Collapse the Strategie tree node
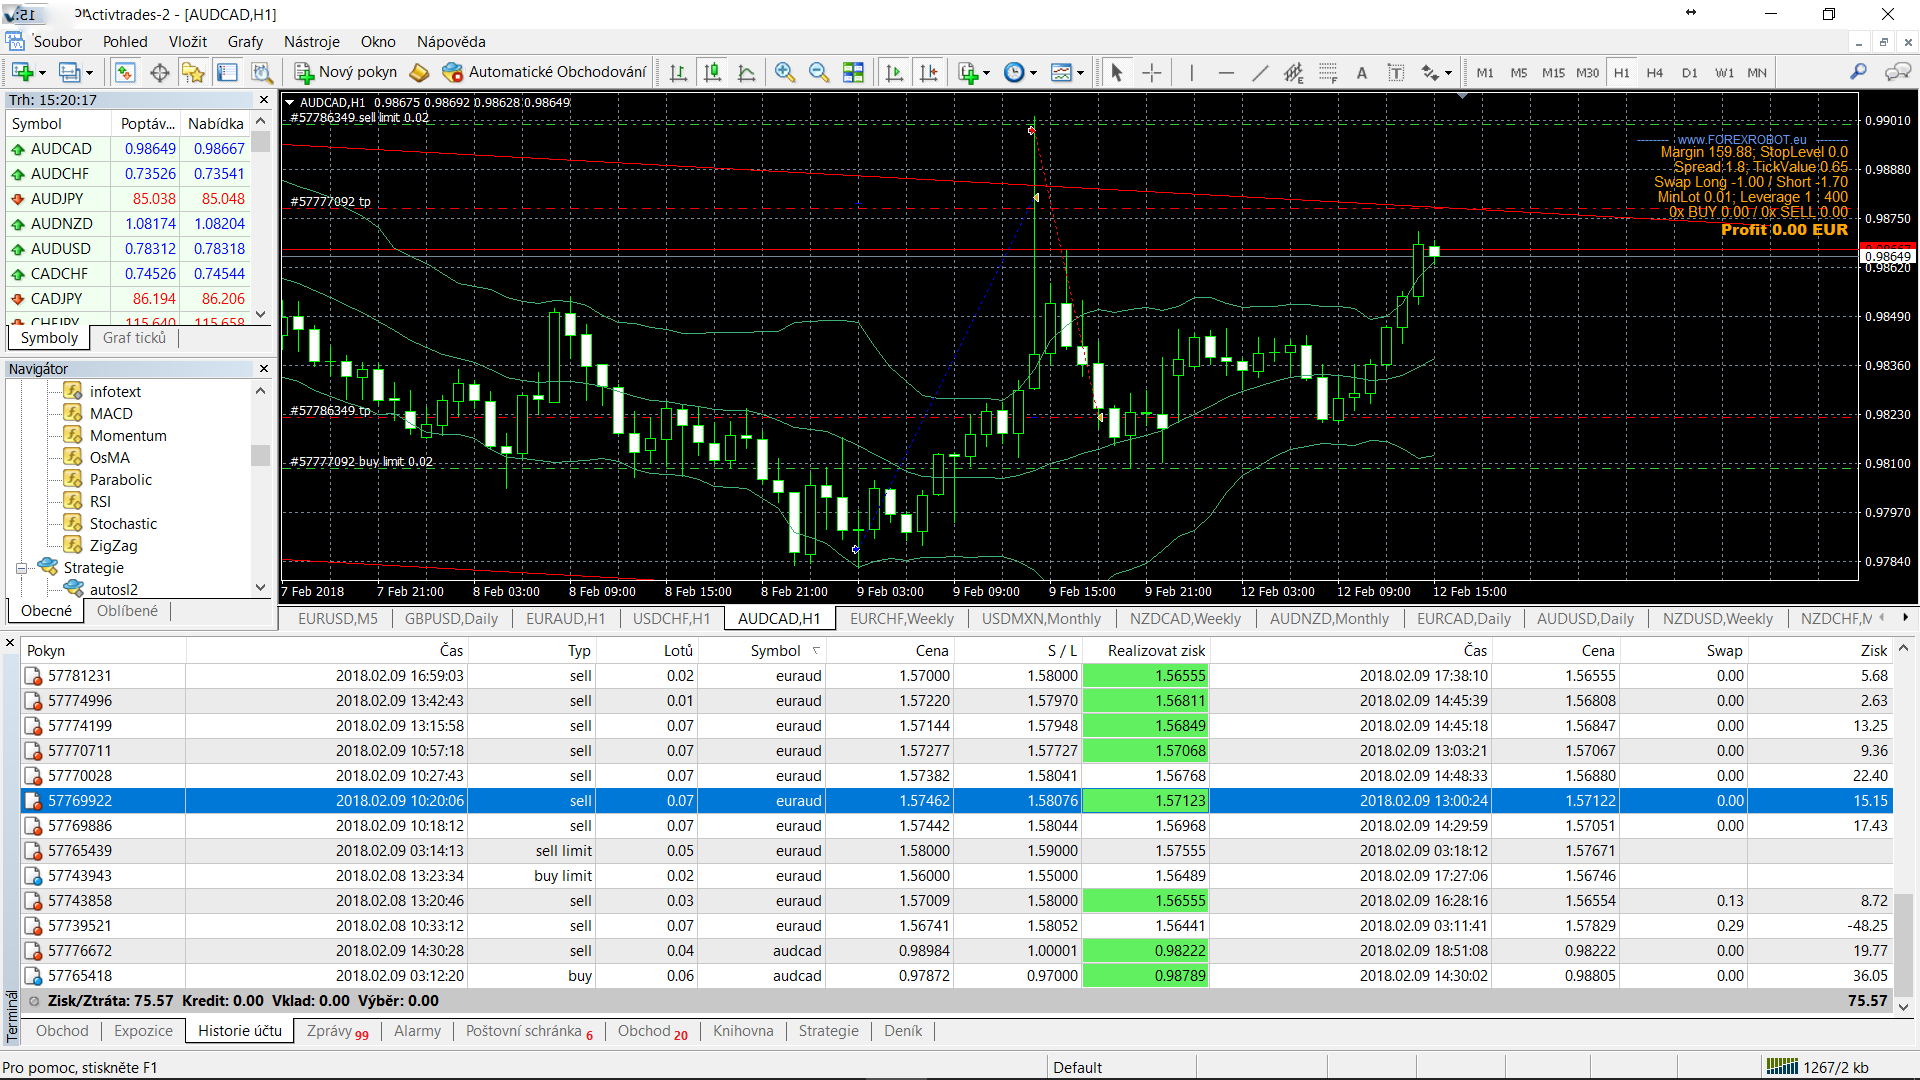1920x1080 pixels. [x=21, y=568]
